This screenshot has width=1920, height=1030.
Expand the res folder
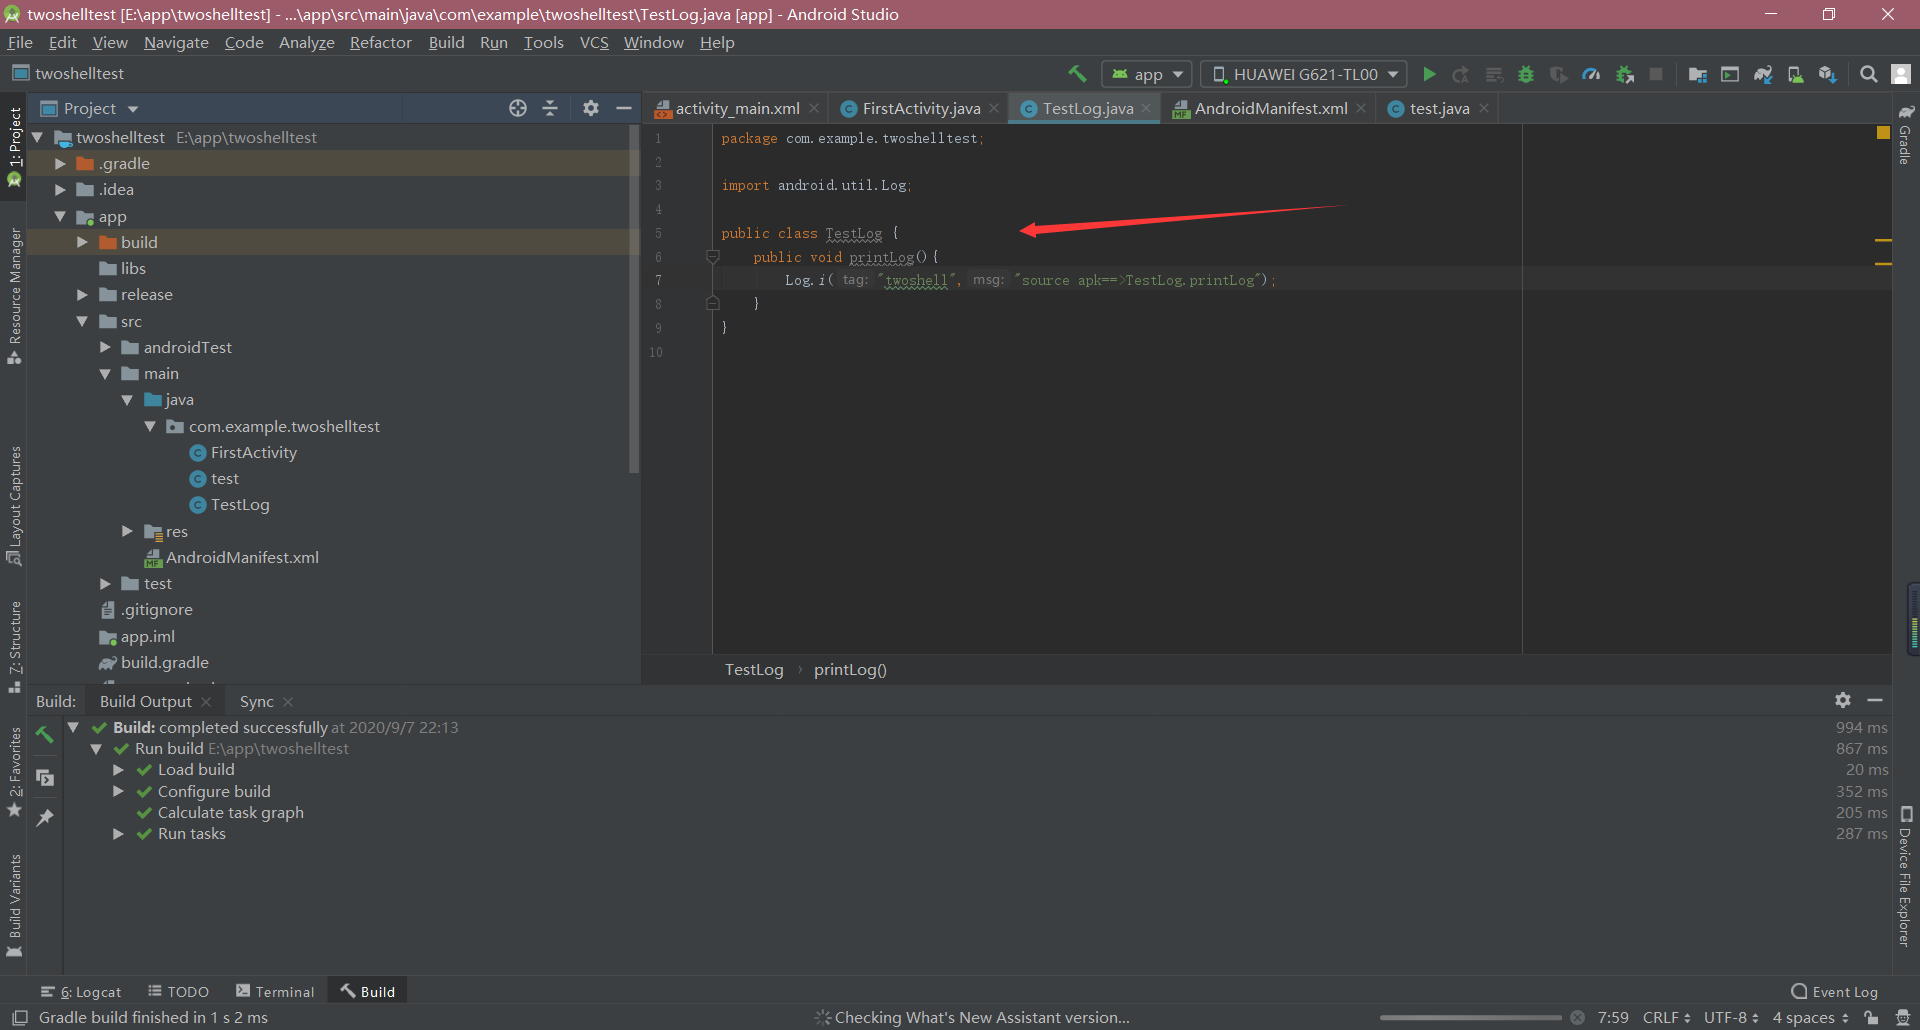coord(127,531)
